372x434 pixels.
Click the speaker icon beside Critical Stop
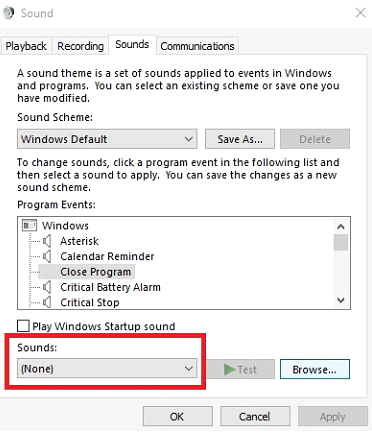point(47,302)
